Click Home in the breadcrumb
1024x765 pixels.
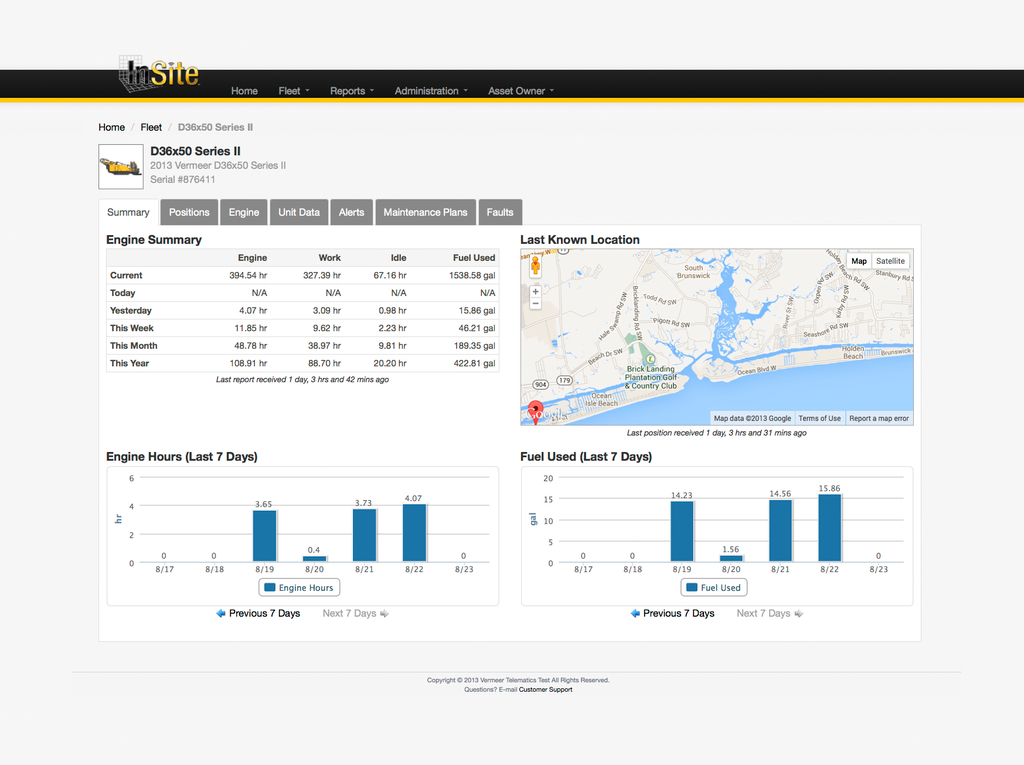pyautogui.click(x=112, y=127)
